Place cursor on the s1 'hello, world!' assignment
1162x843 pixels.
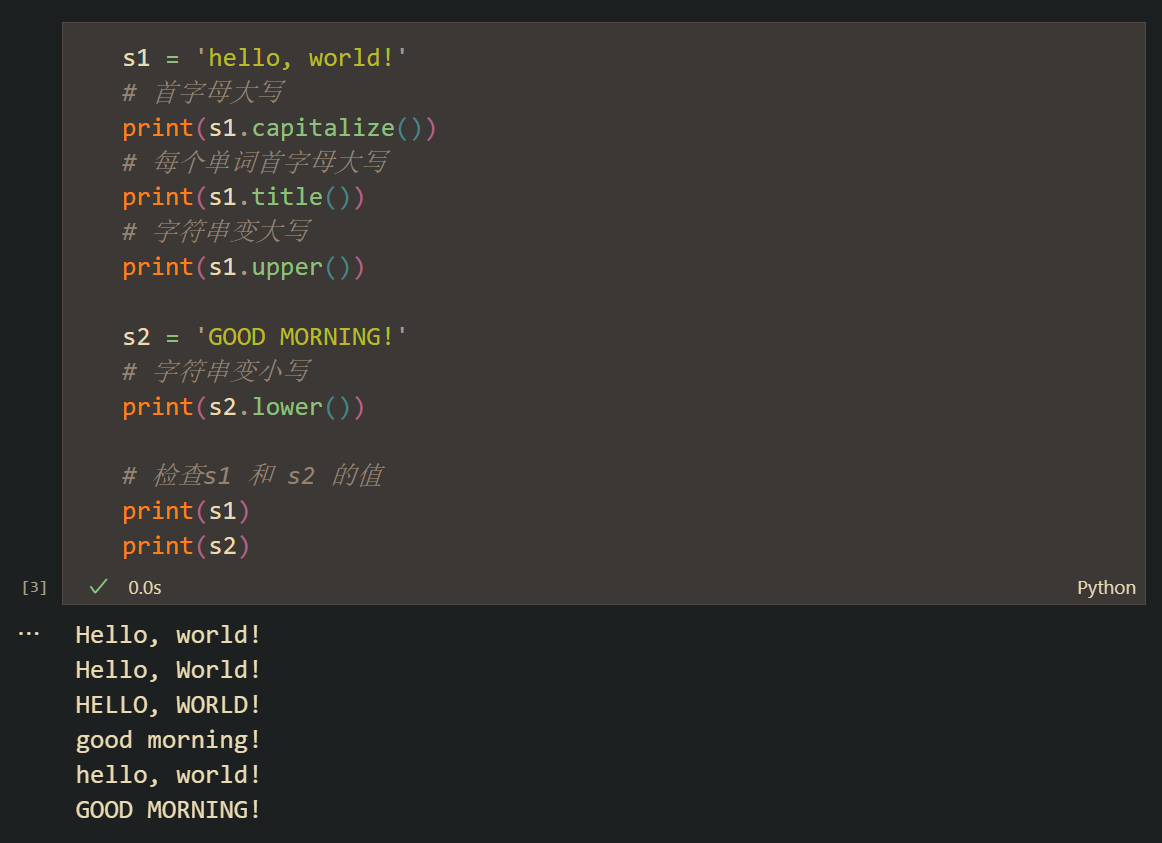coord(265,58)
